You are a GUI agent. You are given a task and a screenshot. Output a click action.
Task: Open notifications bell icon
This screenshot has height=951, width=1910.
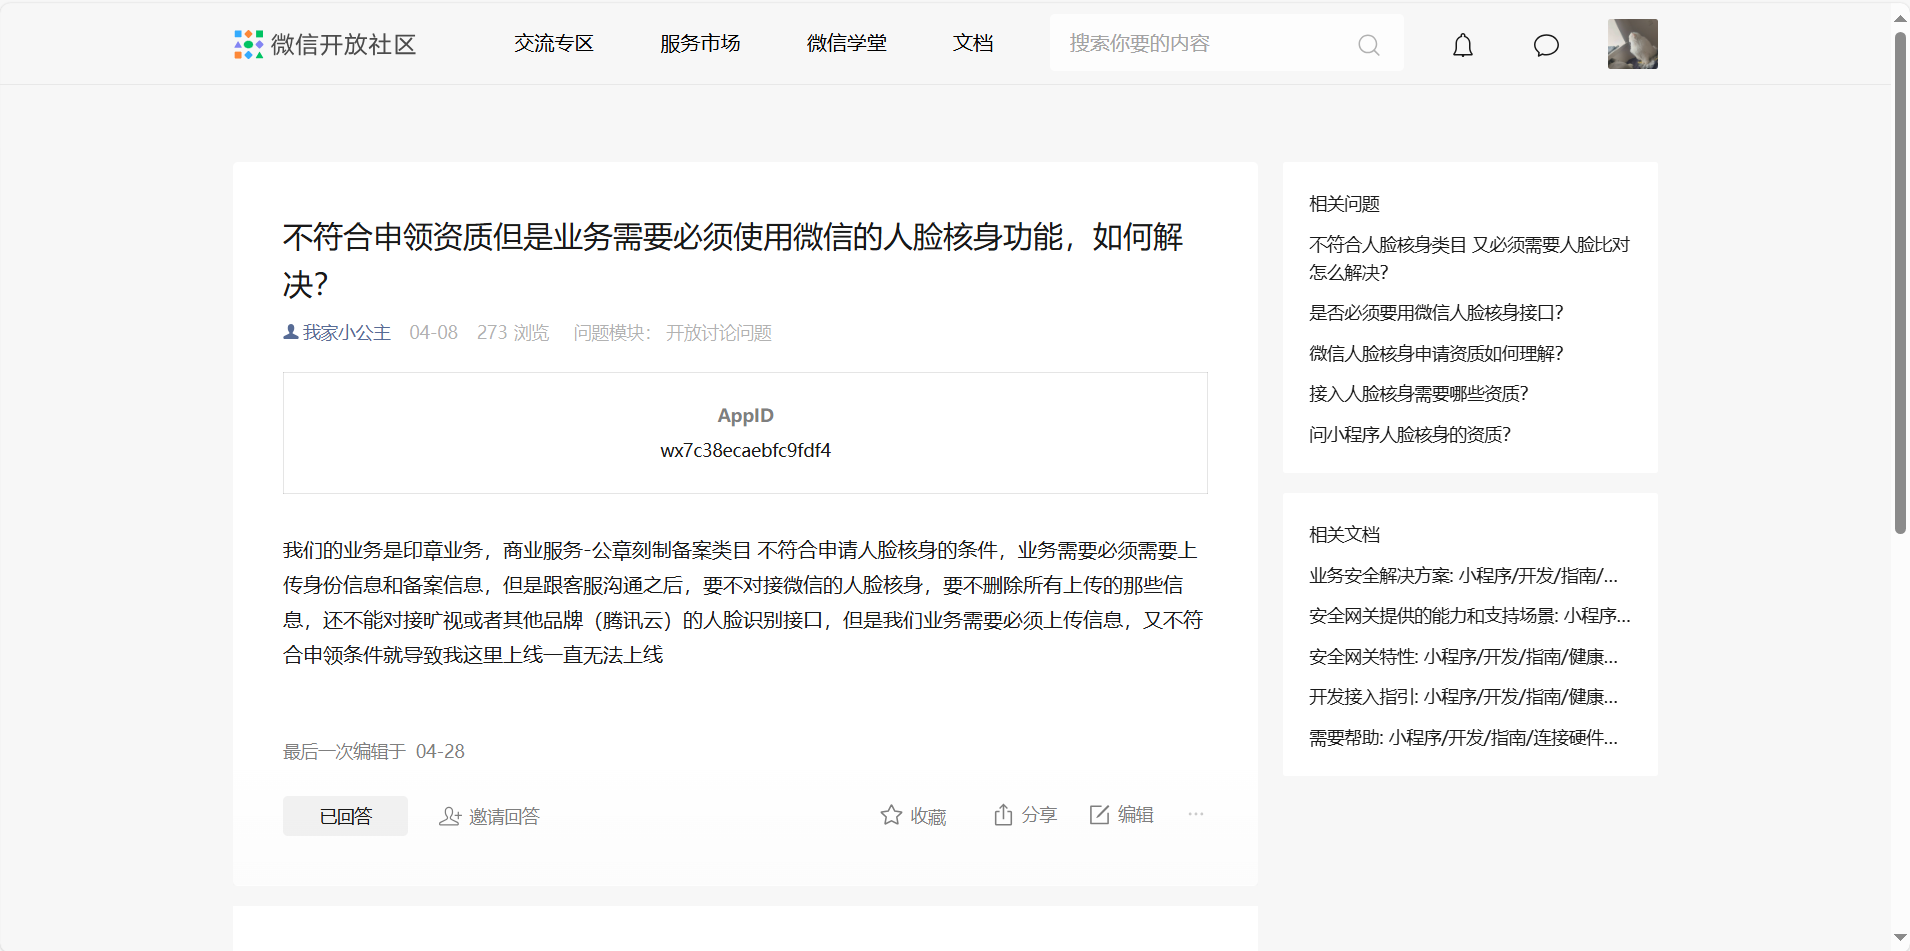pos(1463,45)
